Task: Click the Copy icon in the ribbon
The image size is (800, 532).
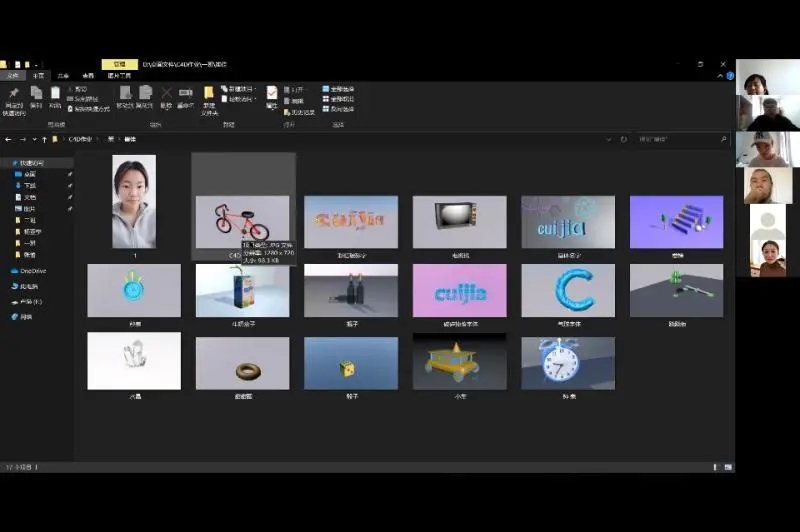Action: tap(36, 94)
